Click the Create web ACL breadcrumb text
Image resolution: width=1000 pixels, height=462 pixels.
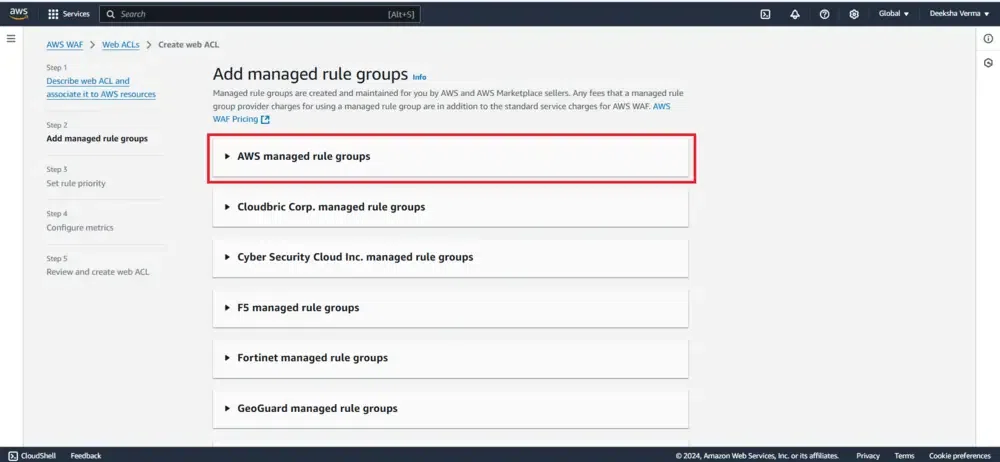pyautogui.click(x=189, y=45)
